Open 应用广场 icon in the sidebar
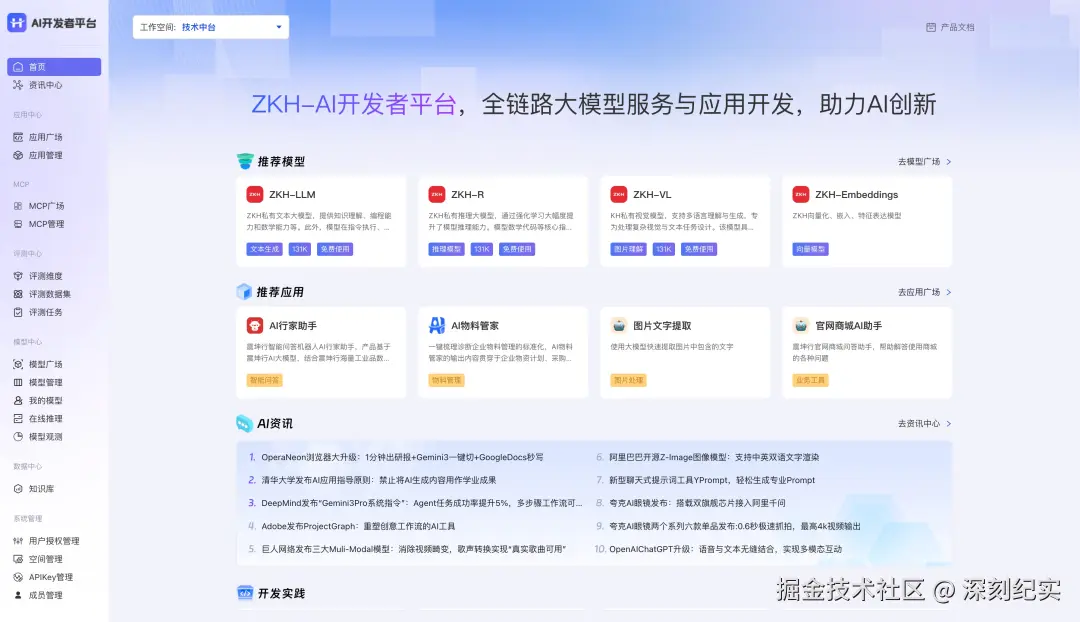 (18, 137)
